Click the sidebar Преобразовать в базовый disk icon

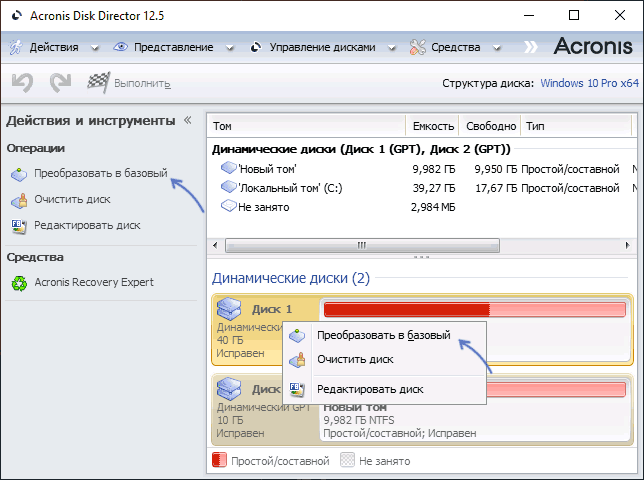point(19,174)
